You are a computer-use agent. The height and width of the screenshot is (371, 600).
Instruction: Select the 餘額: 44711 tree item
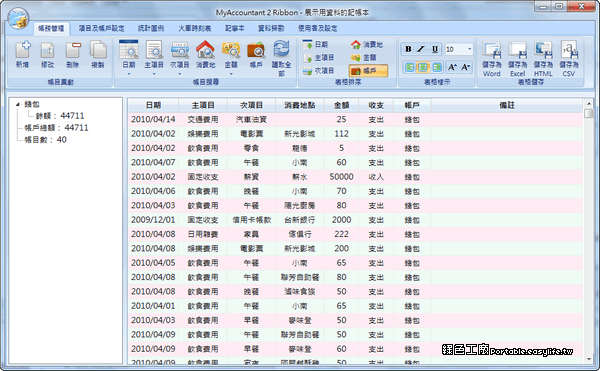click(60, 116)
